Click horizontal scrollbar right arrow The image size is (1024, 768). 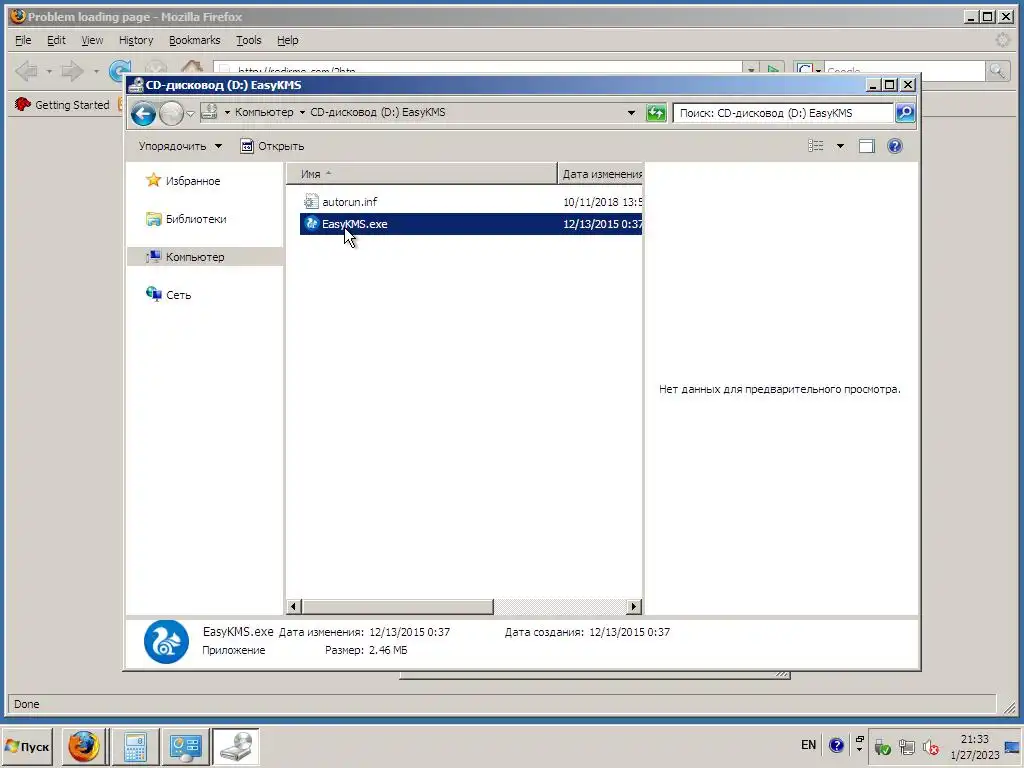[x=633, y=607]
